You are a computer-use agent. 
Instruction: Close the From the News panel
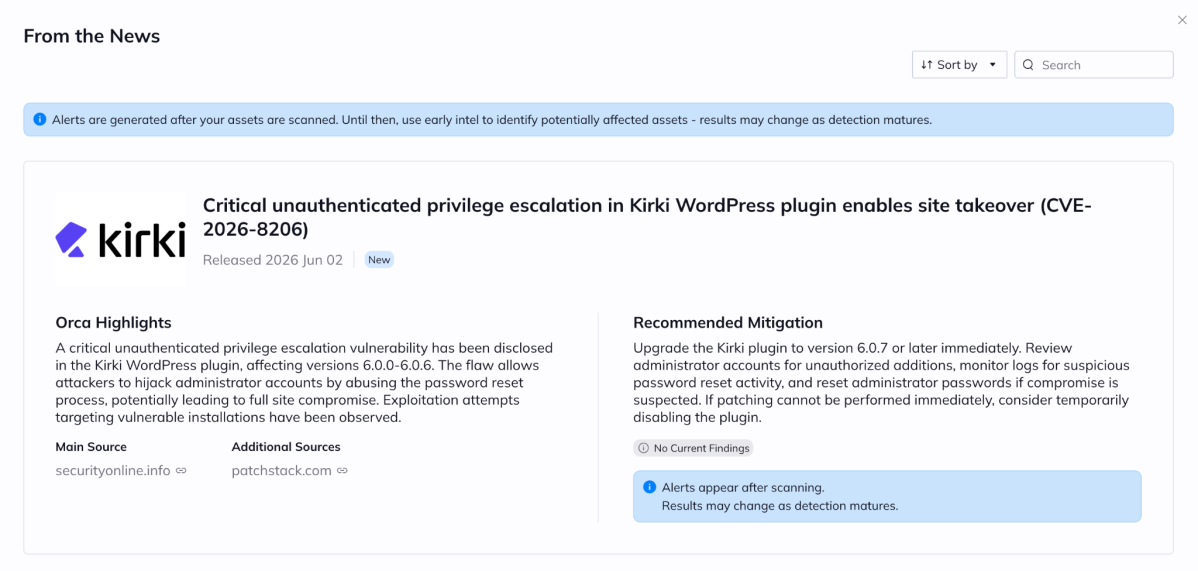tap(1182, 21)
